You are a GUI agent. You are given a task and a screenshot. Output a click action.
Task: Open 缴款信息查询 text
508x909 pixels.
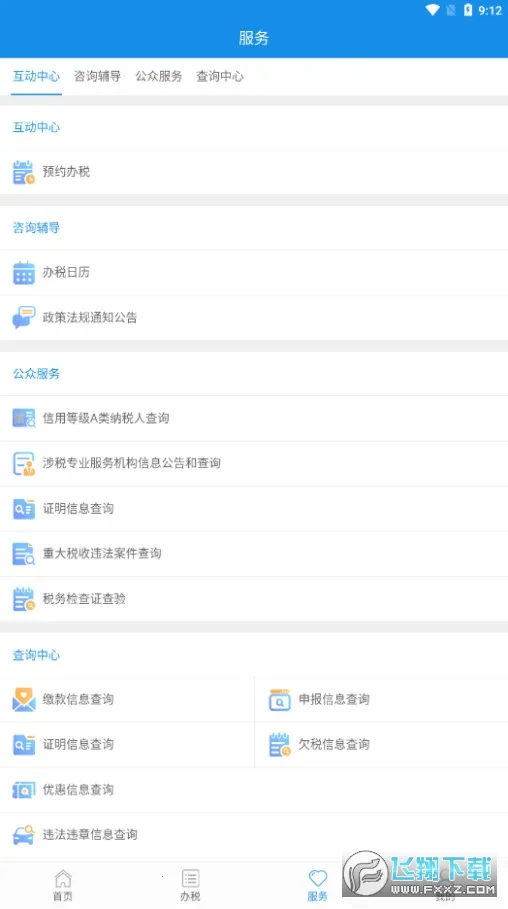pos(78,699)
